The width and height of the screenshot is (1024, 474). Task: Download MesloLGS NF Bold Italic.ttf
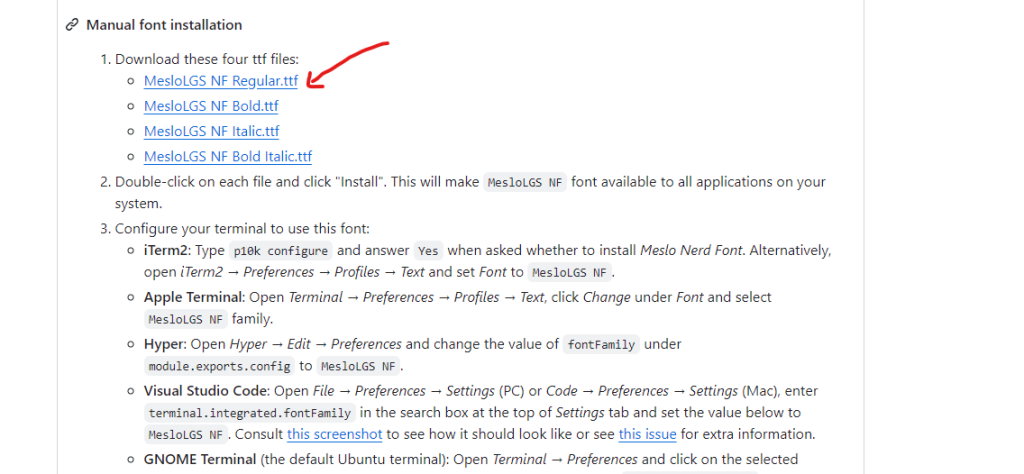coord(228,156)
